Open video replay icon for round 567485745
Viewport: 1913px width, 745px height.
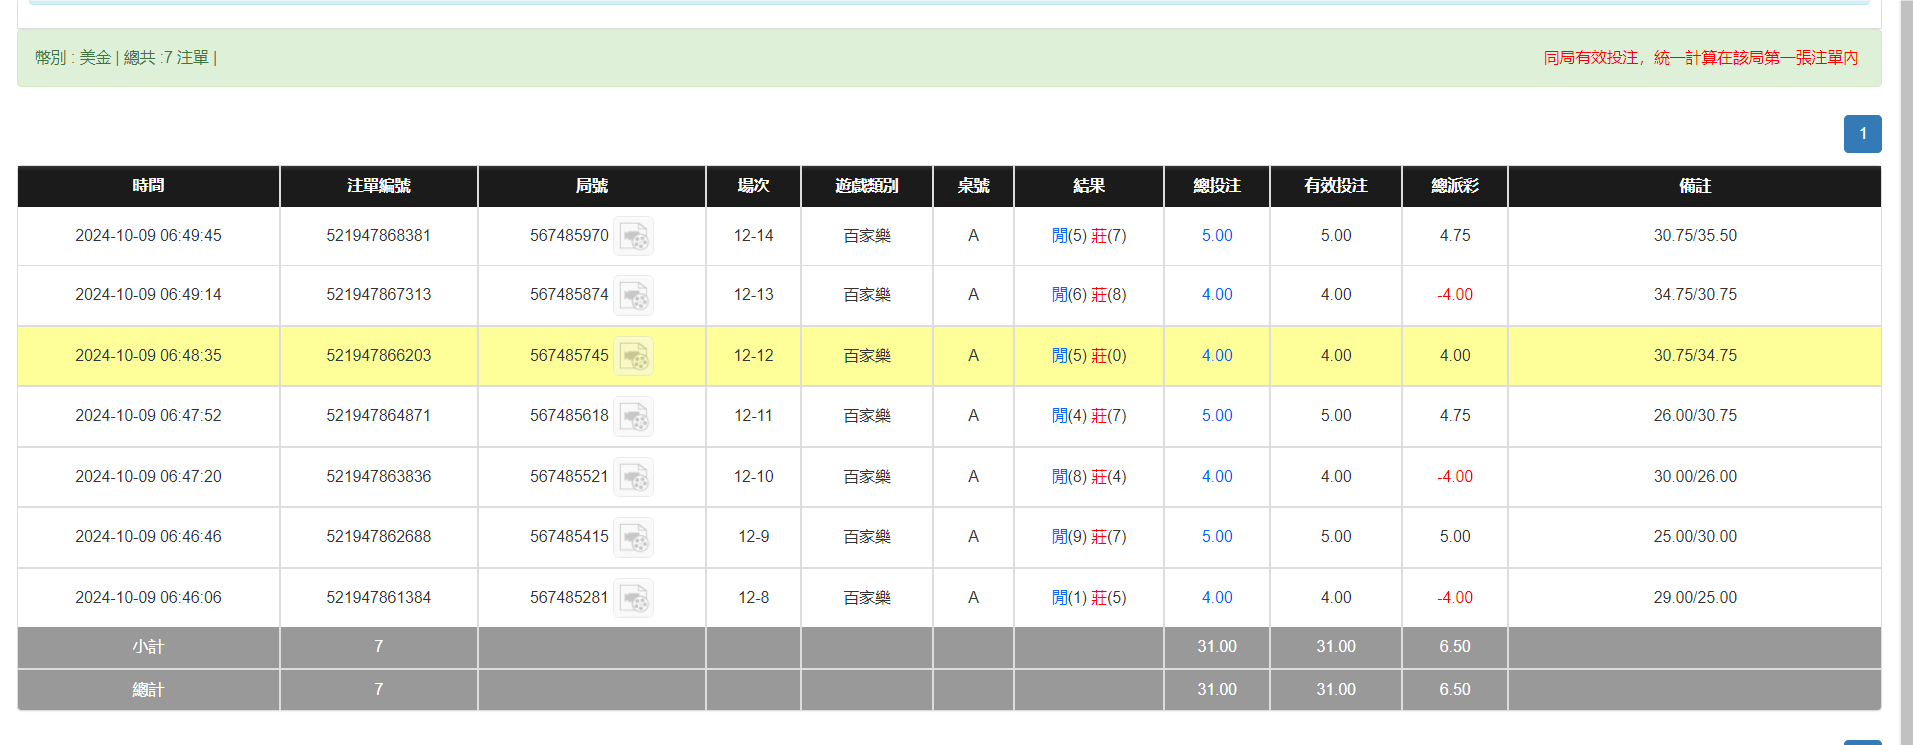633,357
